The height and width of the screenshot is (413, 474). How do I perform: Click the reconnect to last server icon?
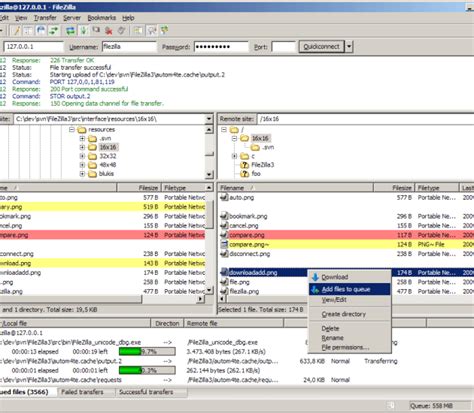121,31
